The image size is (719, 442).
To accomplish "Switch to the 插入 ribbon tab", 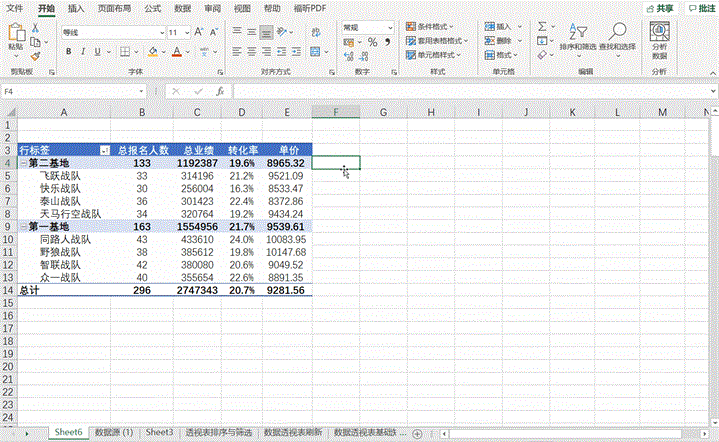I will [x=76, y=7].
